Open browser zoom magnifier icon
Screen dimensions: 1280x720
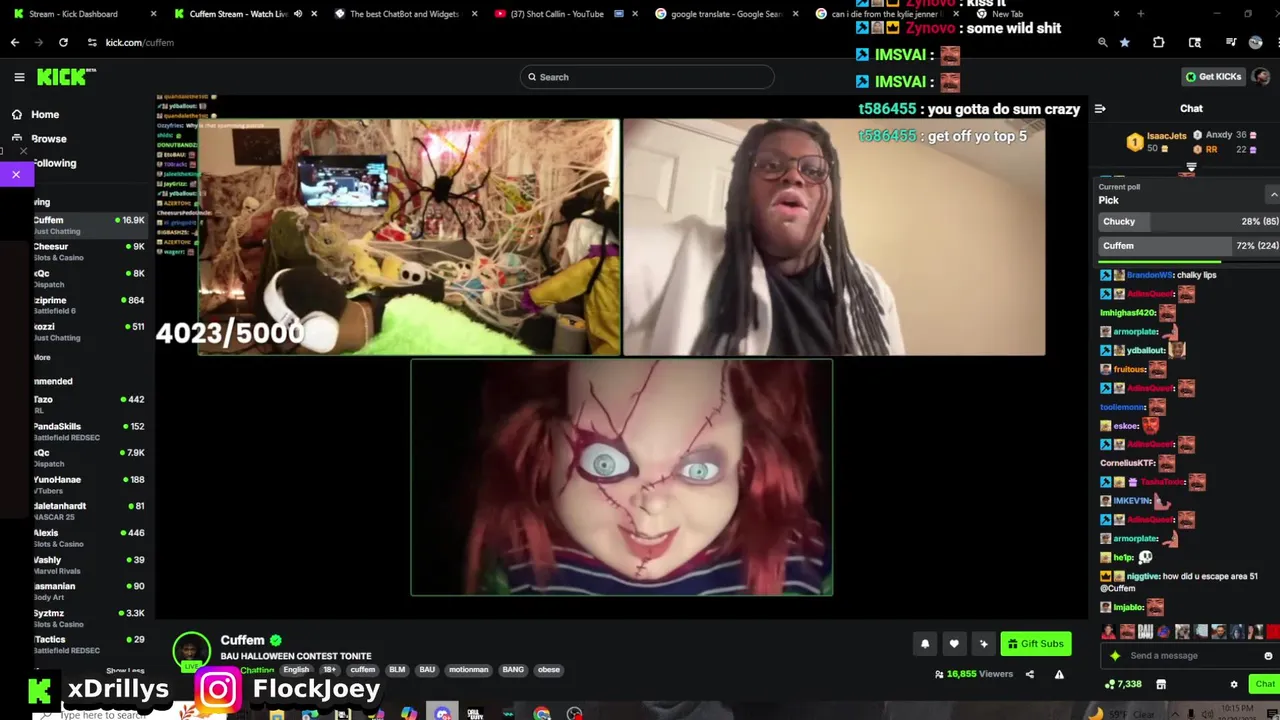1102,43
